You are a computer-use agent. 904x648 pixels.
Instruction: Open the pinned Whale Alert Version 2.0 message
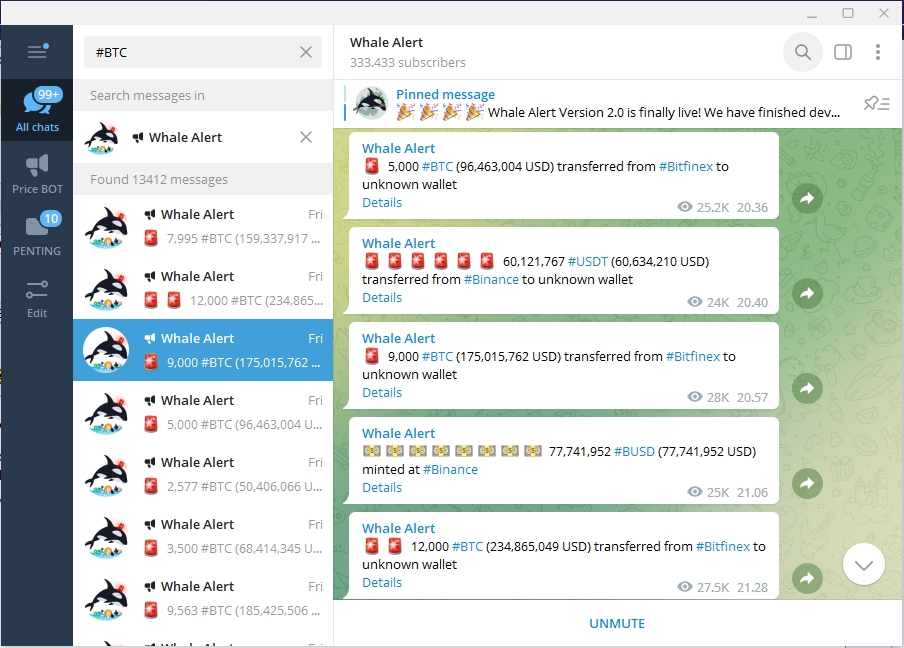click(617, 104)
